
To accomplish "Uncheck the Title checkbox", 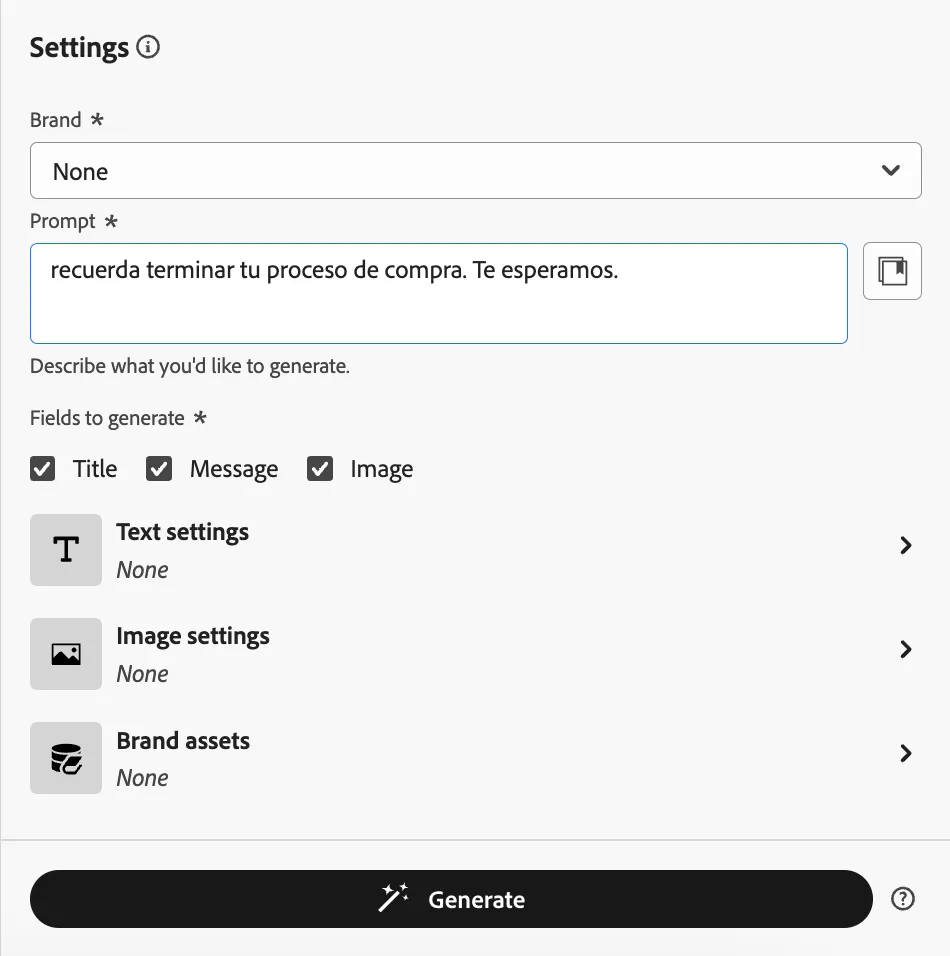I will 43,469.
